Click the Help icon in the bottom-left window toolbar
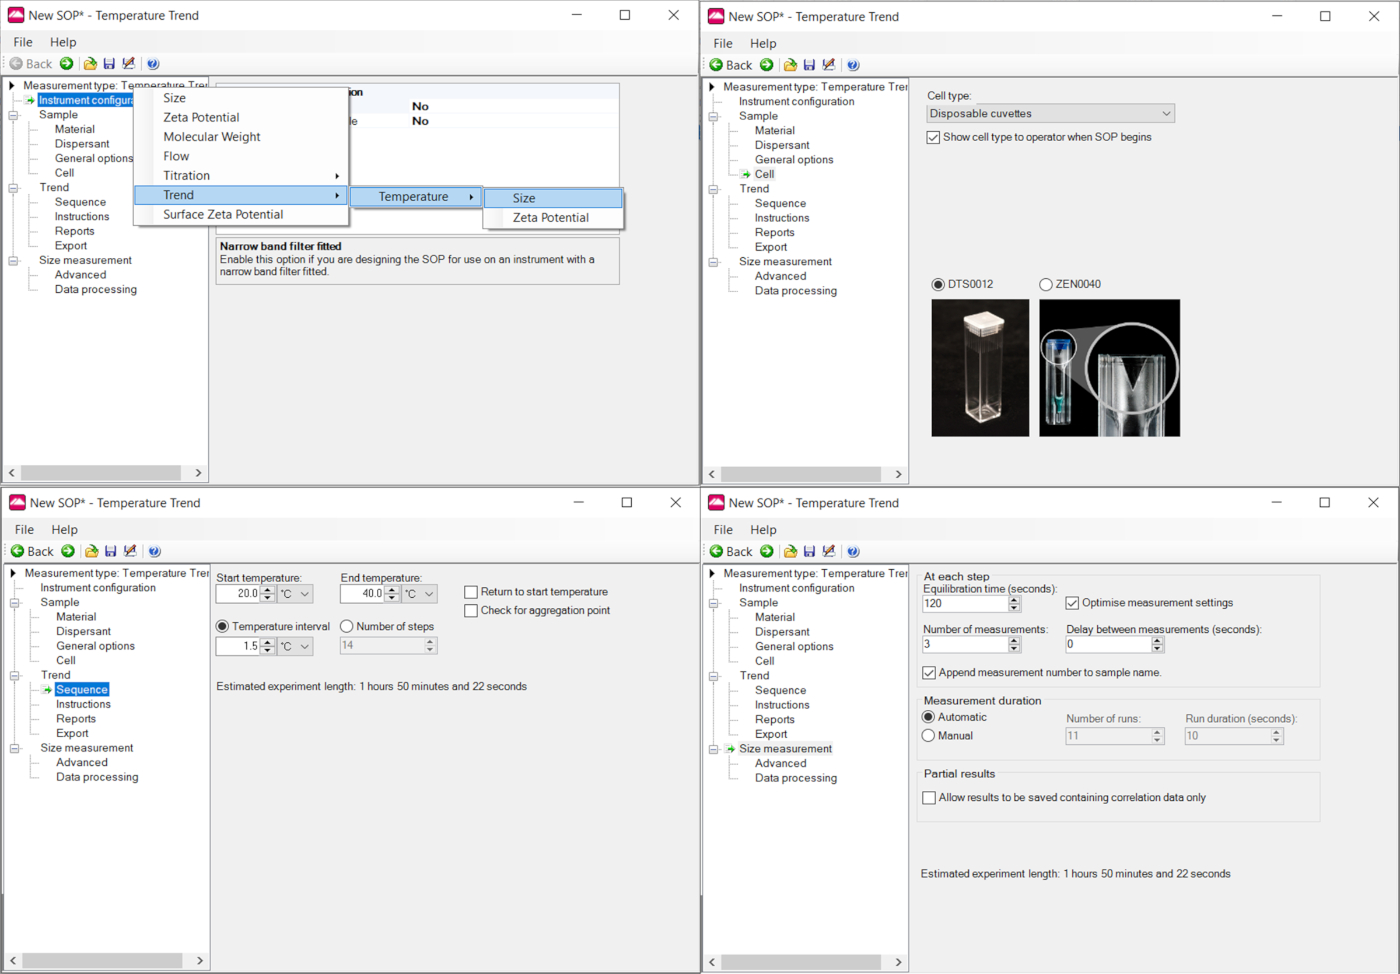This screenshot has height=974, width=1400. coord(154,551)
